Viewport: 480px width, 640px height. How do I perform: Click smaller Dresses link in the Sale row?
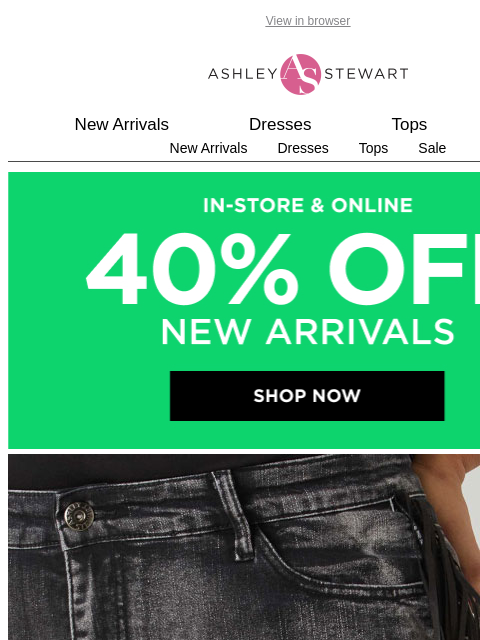point(303,148)
